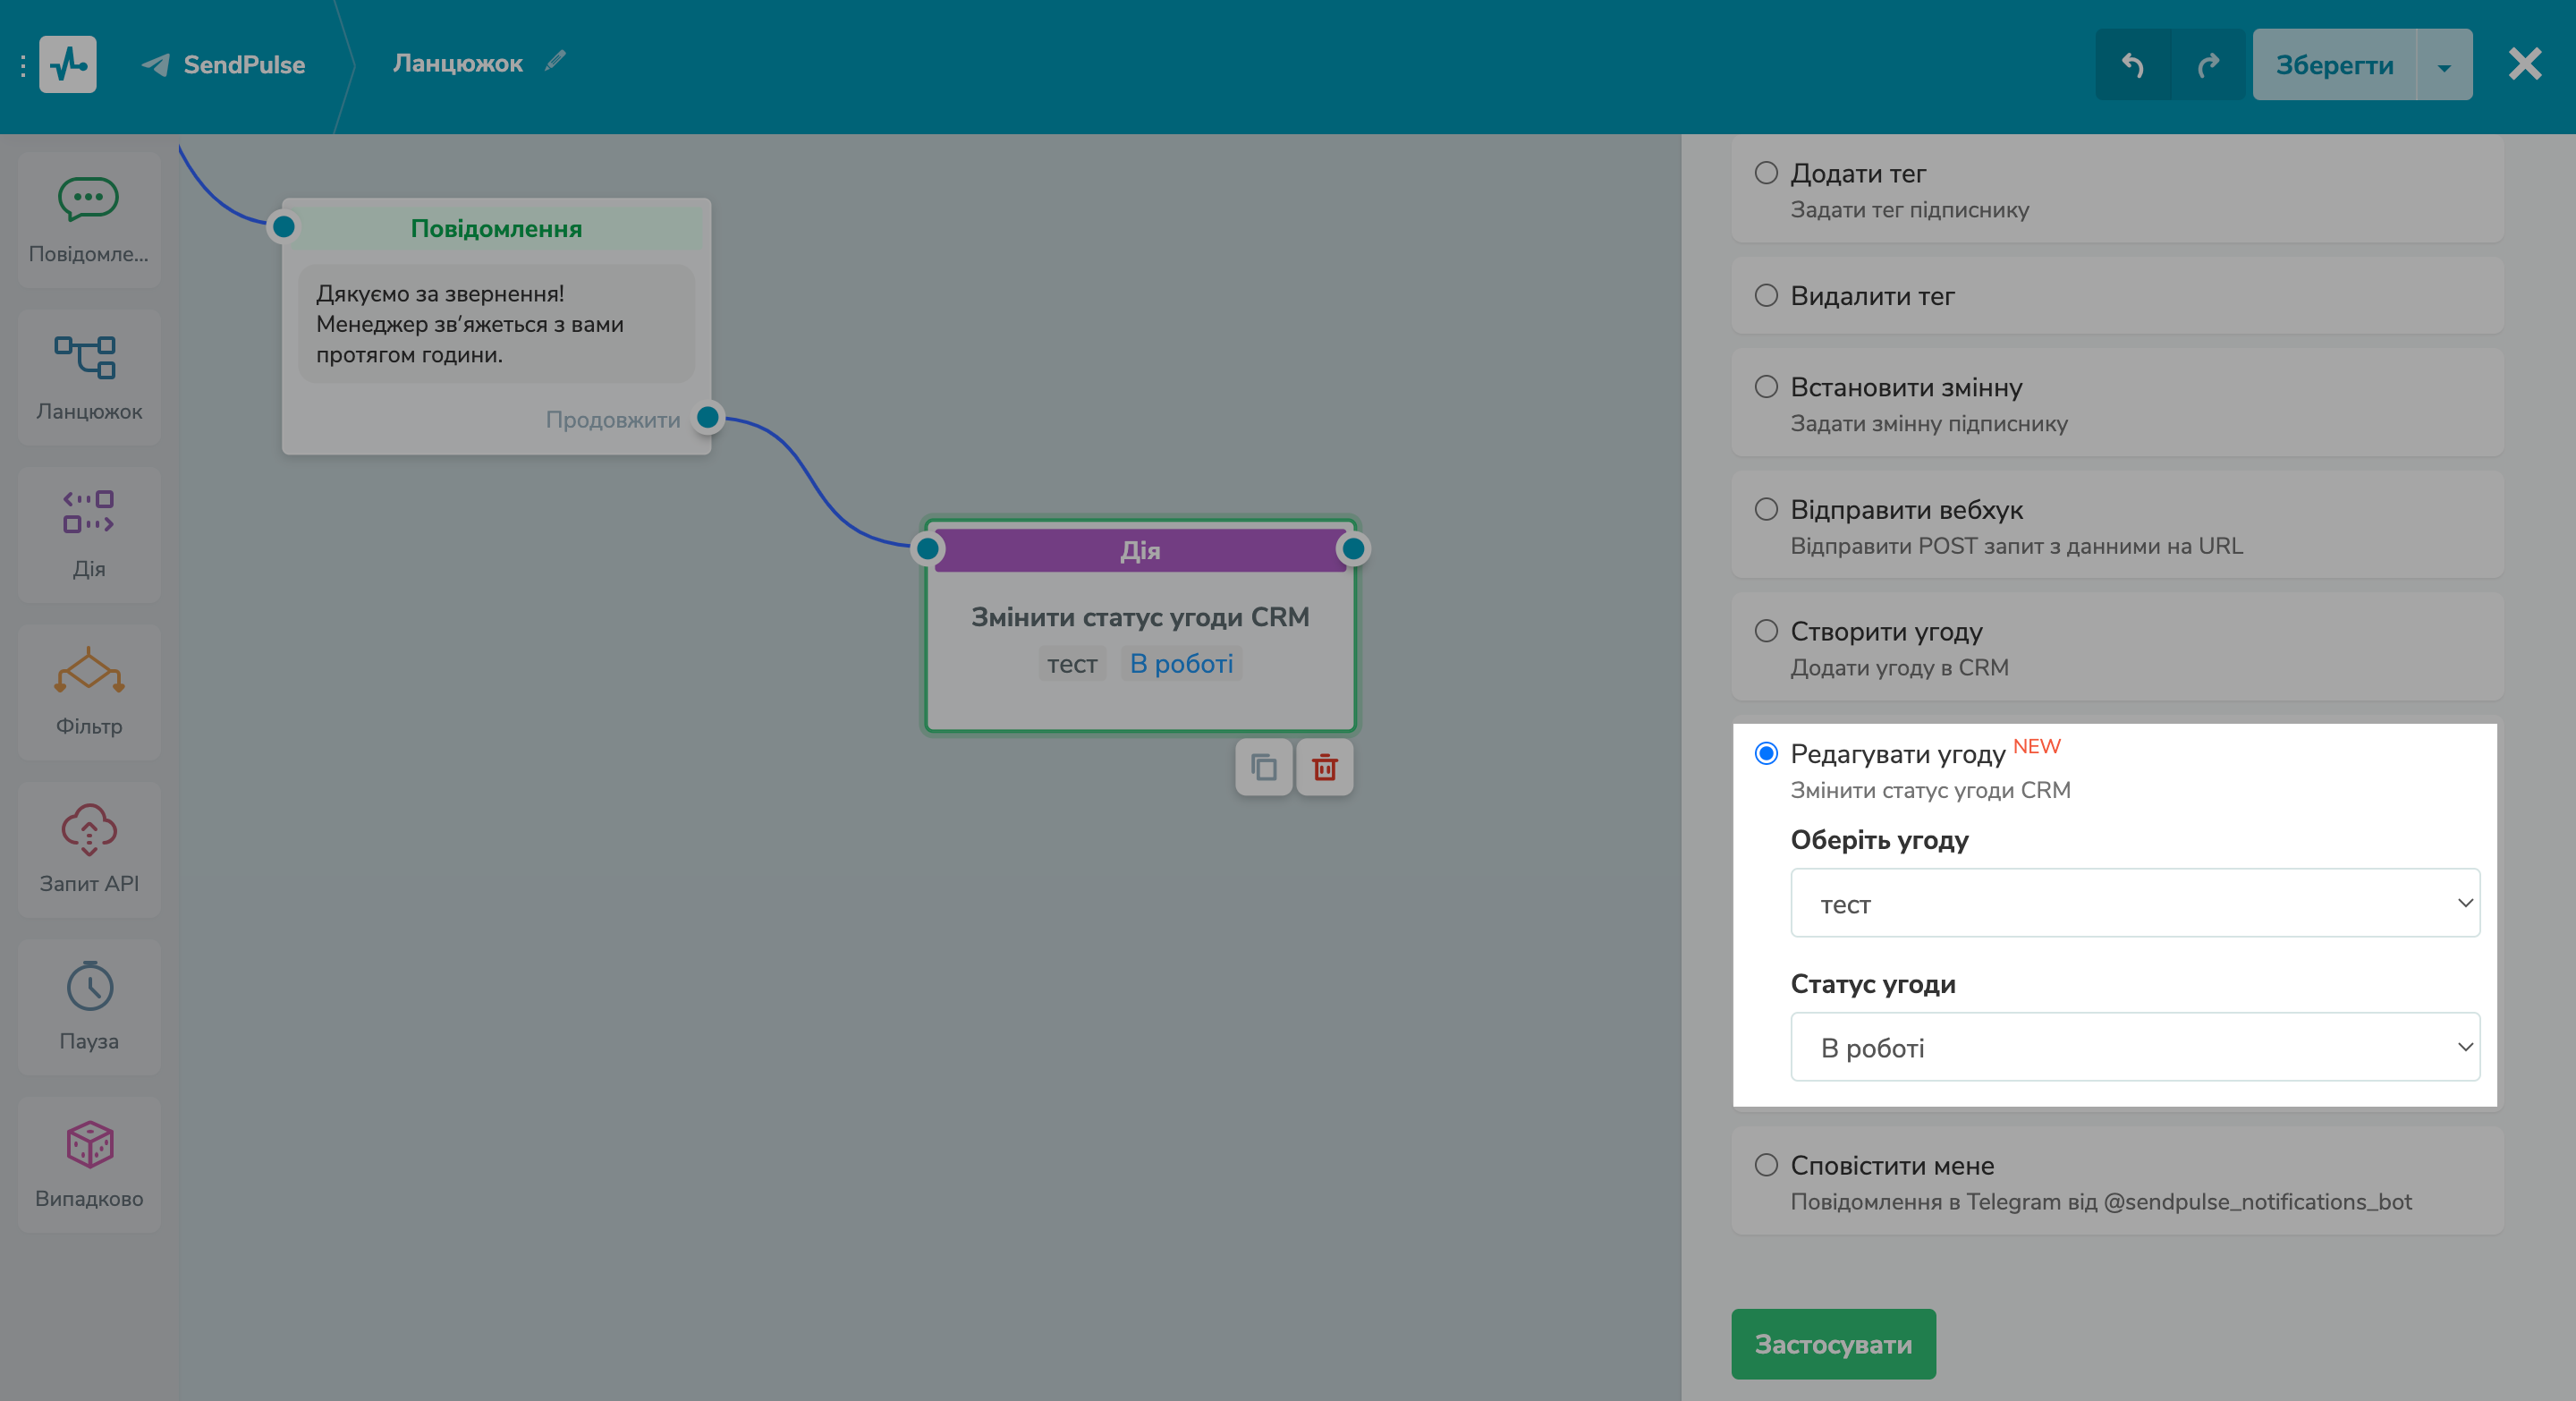Screen dimensions: 2576x1401
Task: Pick the Фільтр filter element in sidebar
Action: point(88,691)
